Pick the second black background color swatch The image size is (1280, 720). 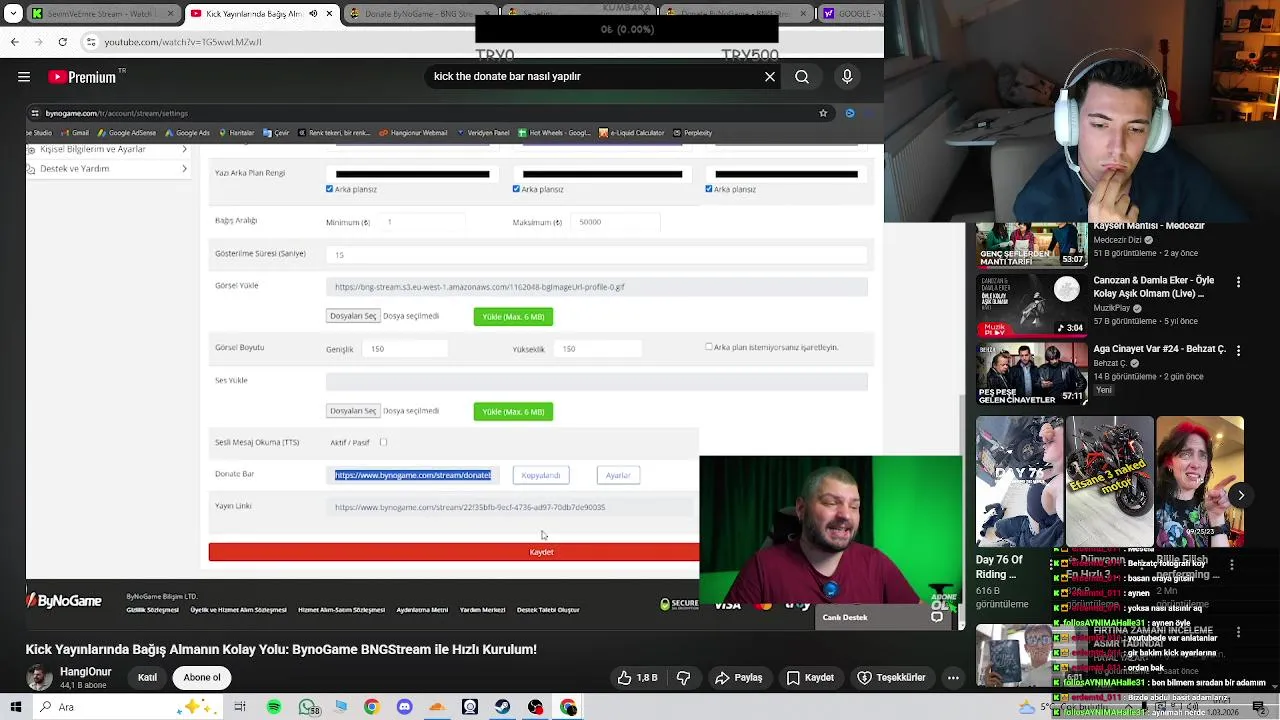pos(603,174)
